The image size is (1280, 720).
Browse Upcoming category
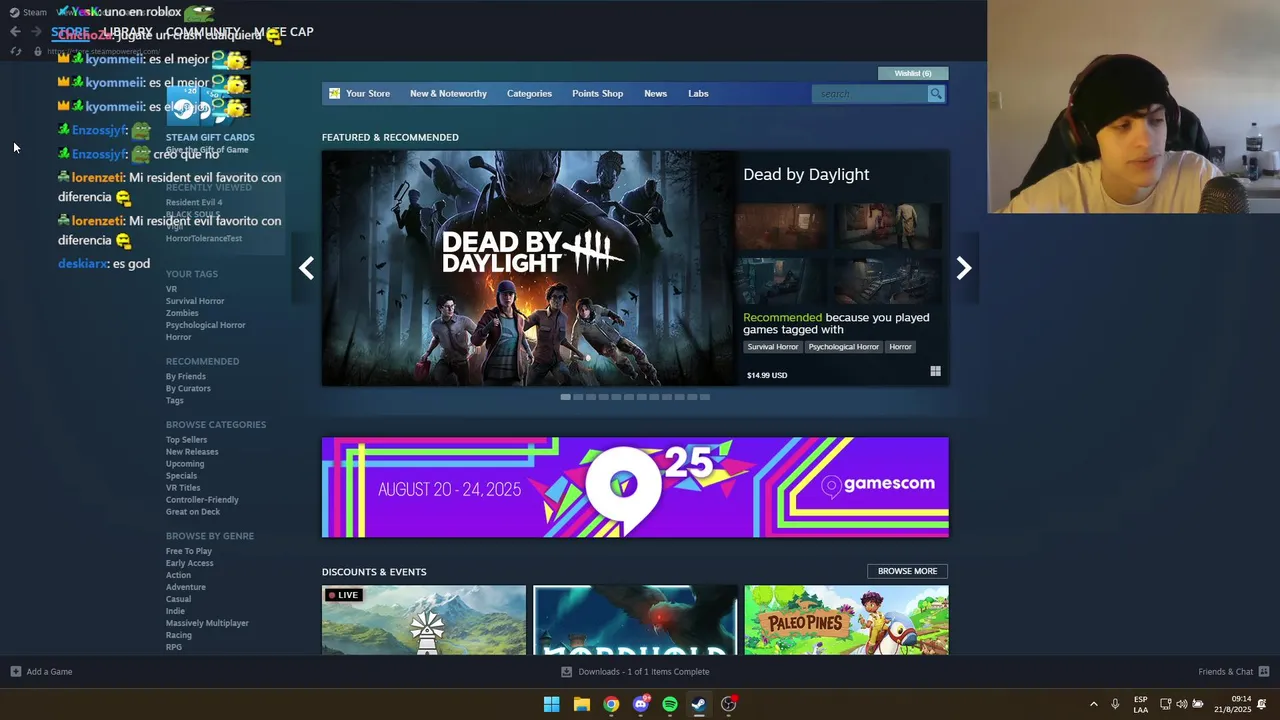pos(185,464)
